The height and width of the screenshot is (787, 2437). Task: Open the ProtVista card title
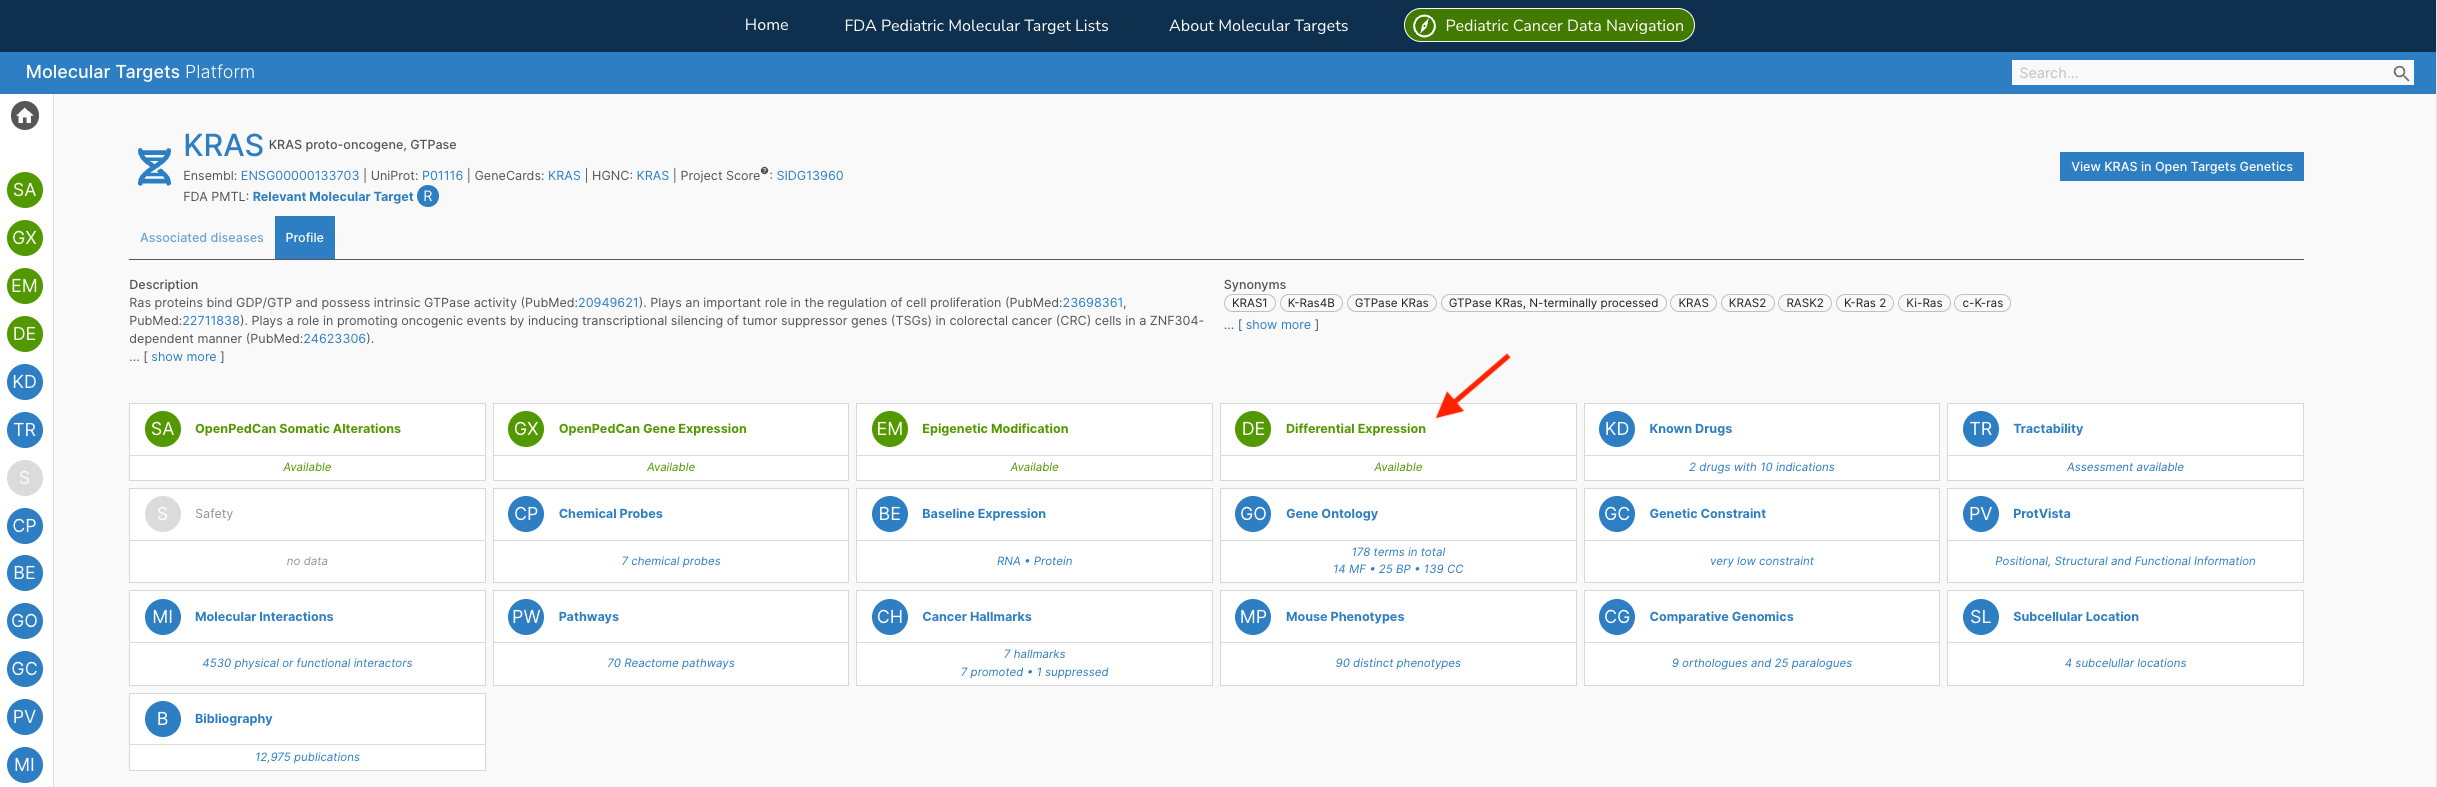click(x=2042, y=514)
